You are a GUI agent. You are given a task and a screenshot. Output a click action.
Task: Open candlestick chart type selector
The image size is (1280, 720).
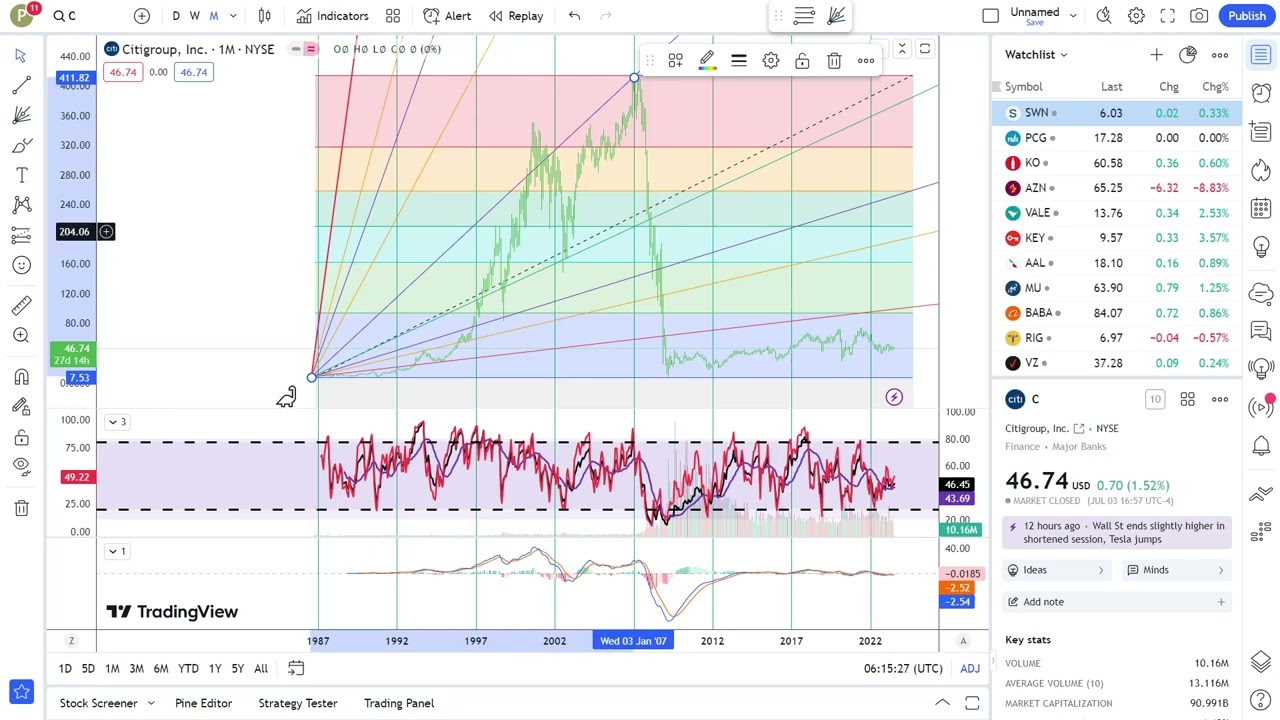[265, 16]
